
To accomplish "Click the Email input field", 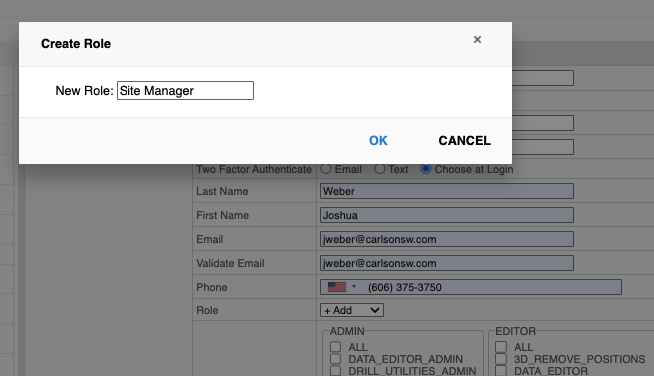I will (x=447, y=239).
